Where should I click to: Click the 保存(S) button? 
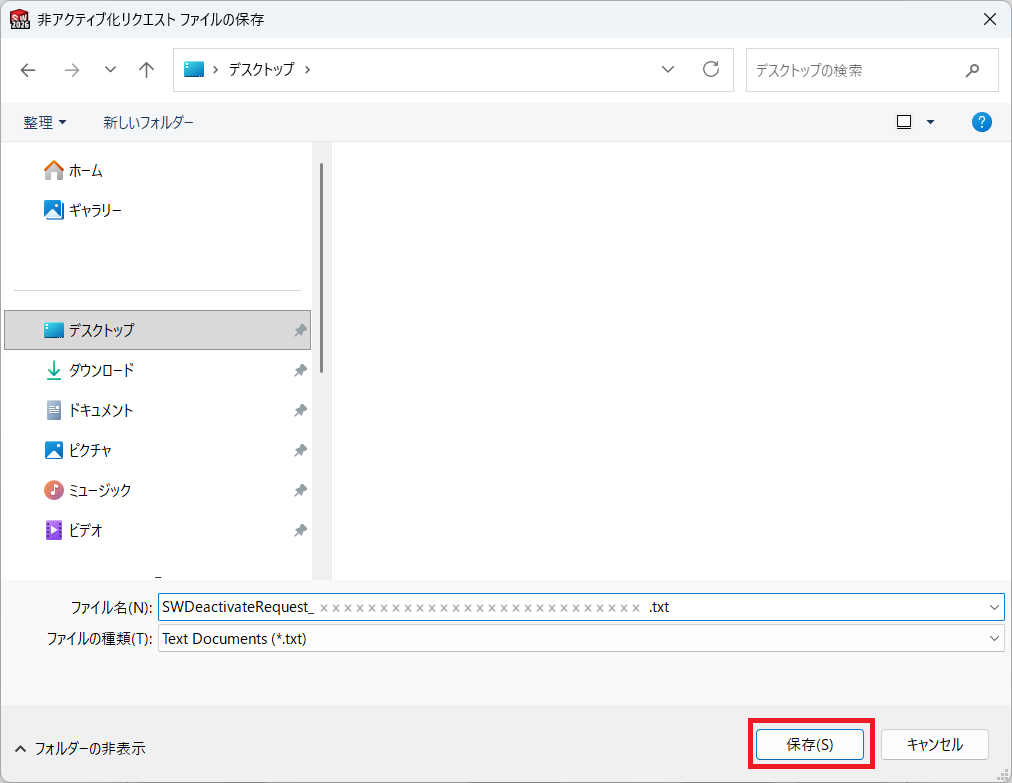[809, 744]
